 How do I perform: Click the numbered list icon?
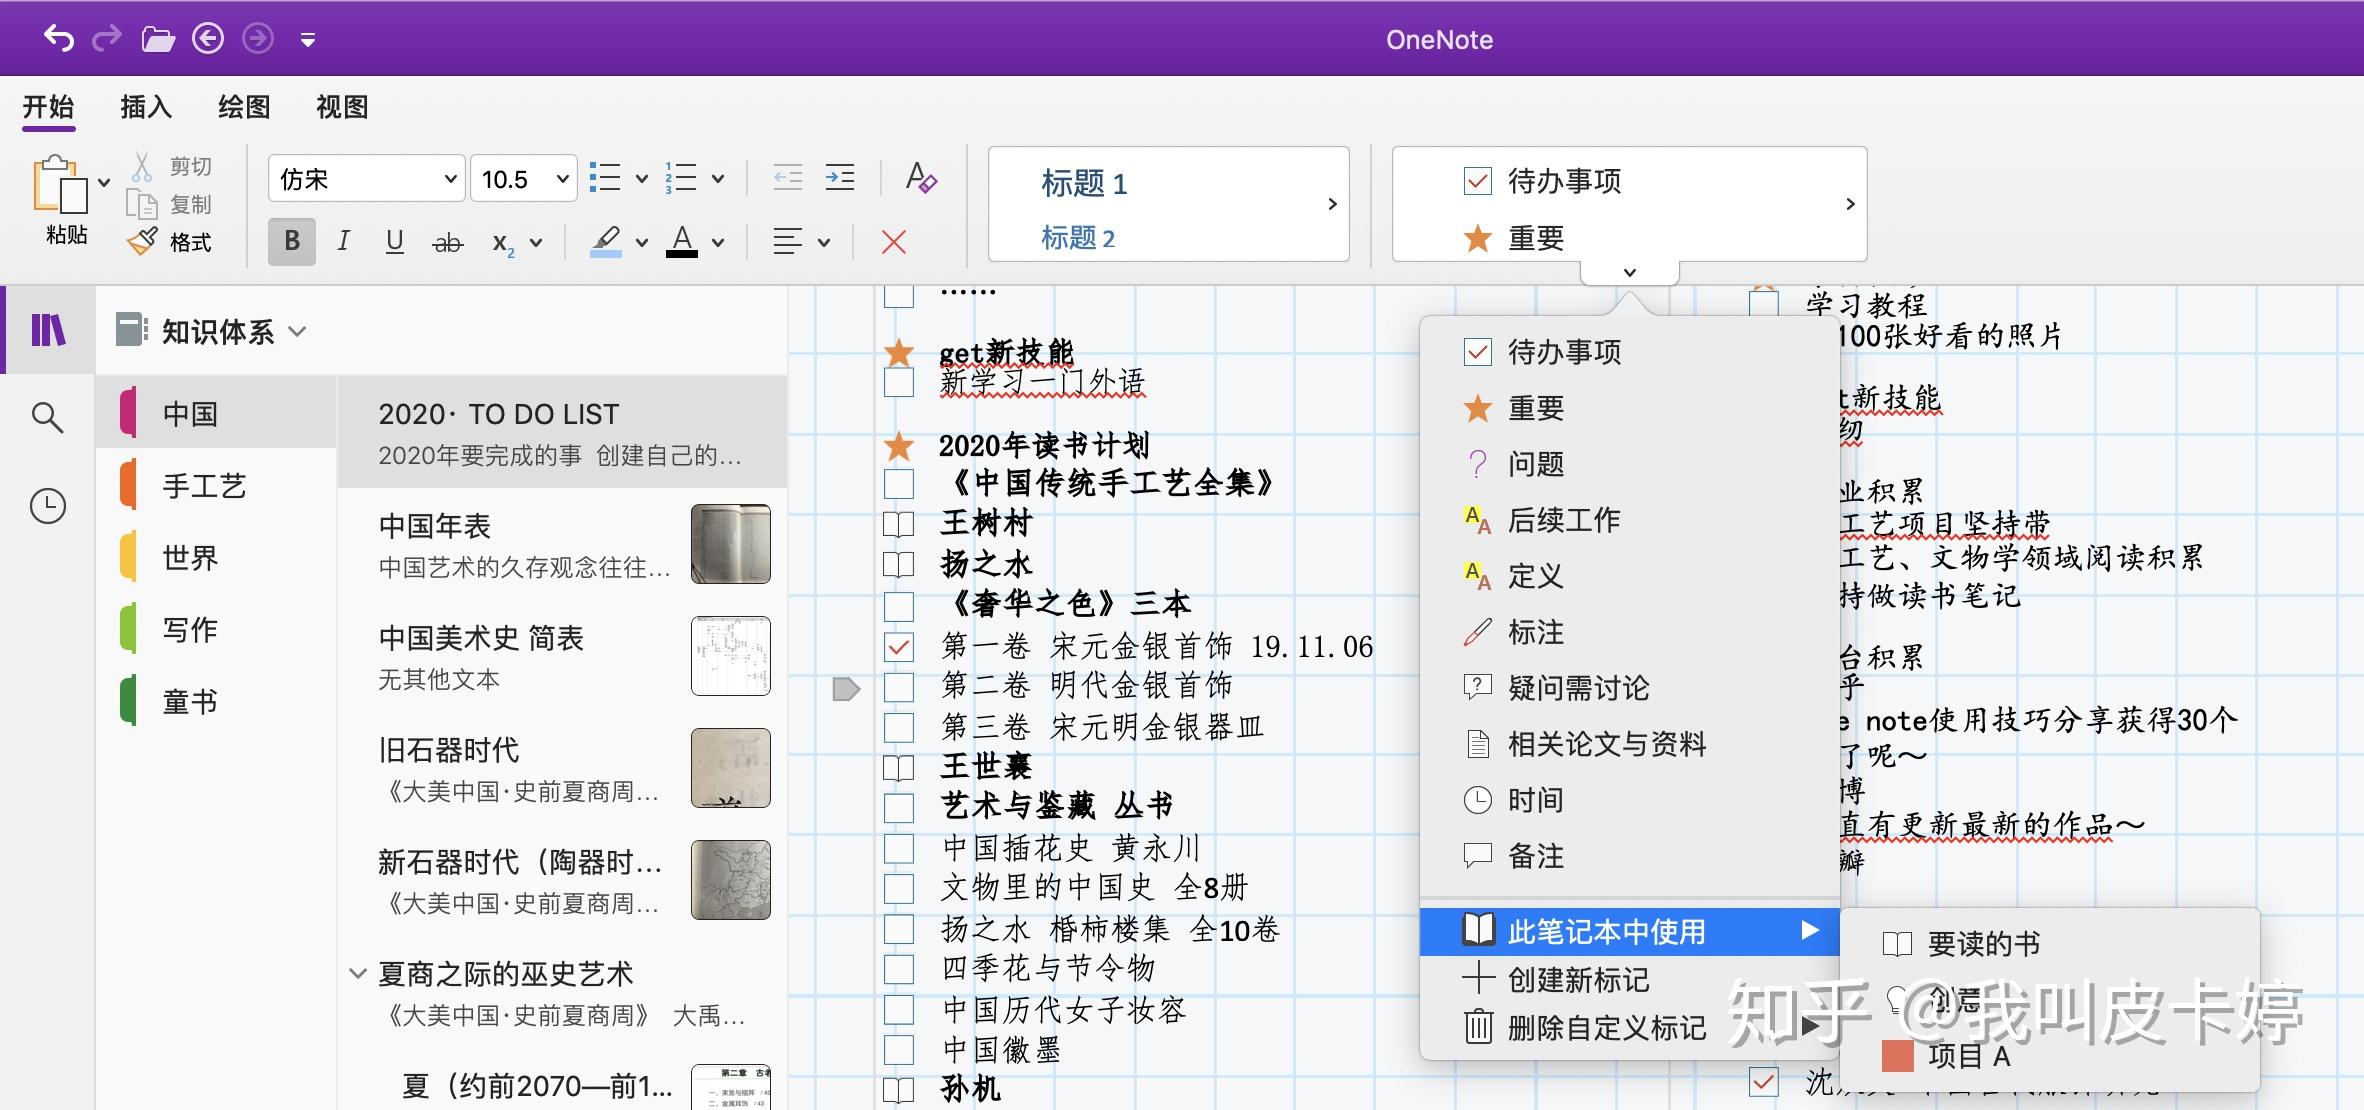point(681,178)
